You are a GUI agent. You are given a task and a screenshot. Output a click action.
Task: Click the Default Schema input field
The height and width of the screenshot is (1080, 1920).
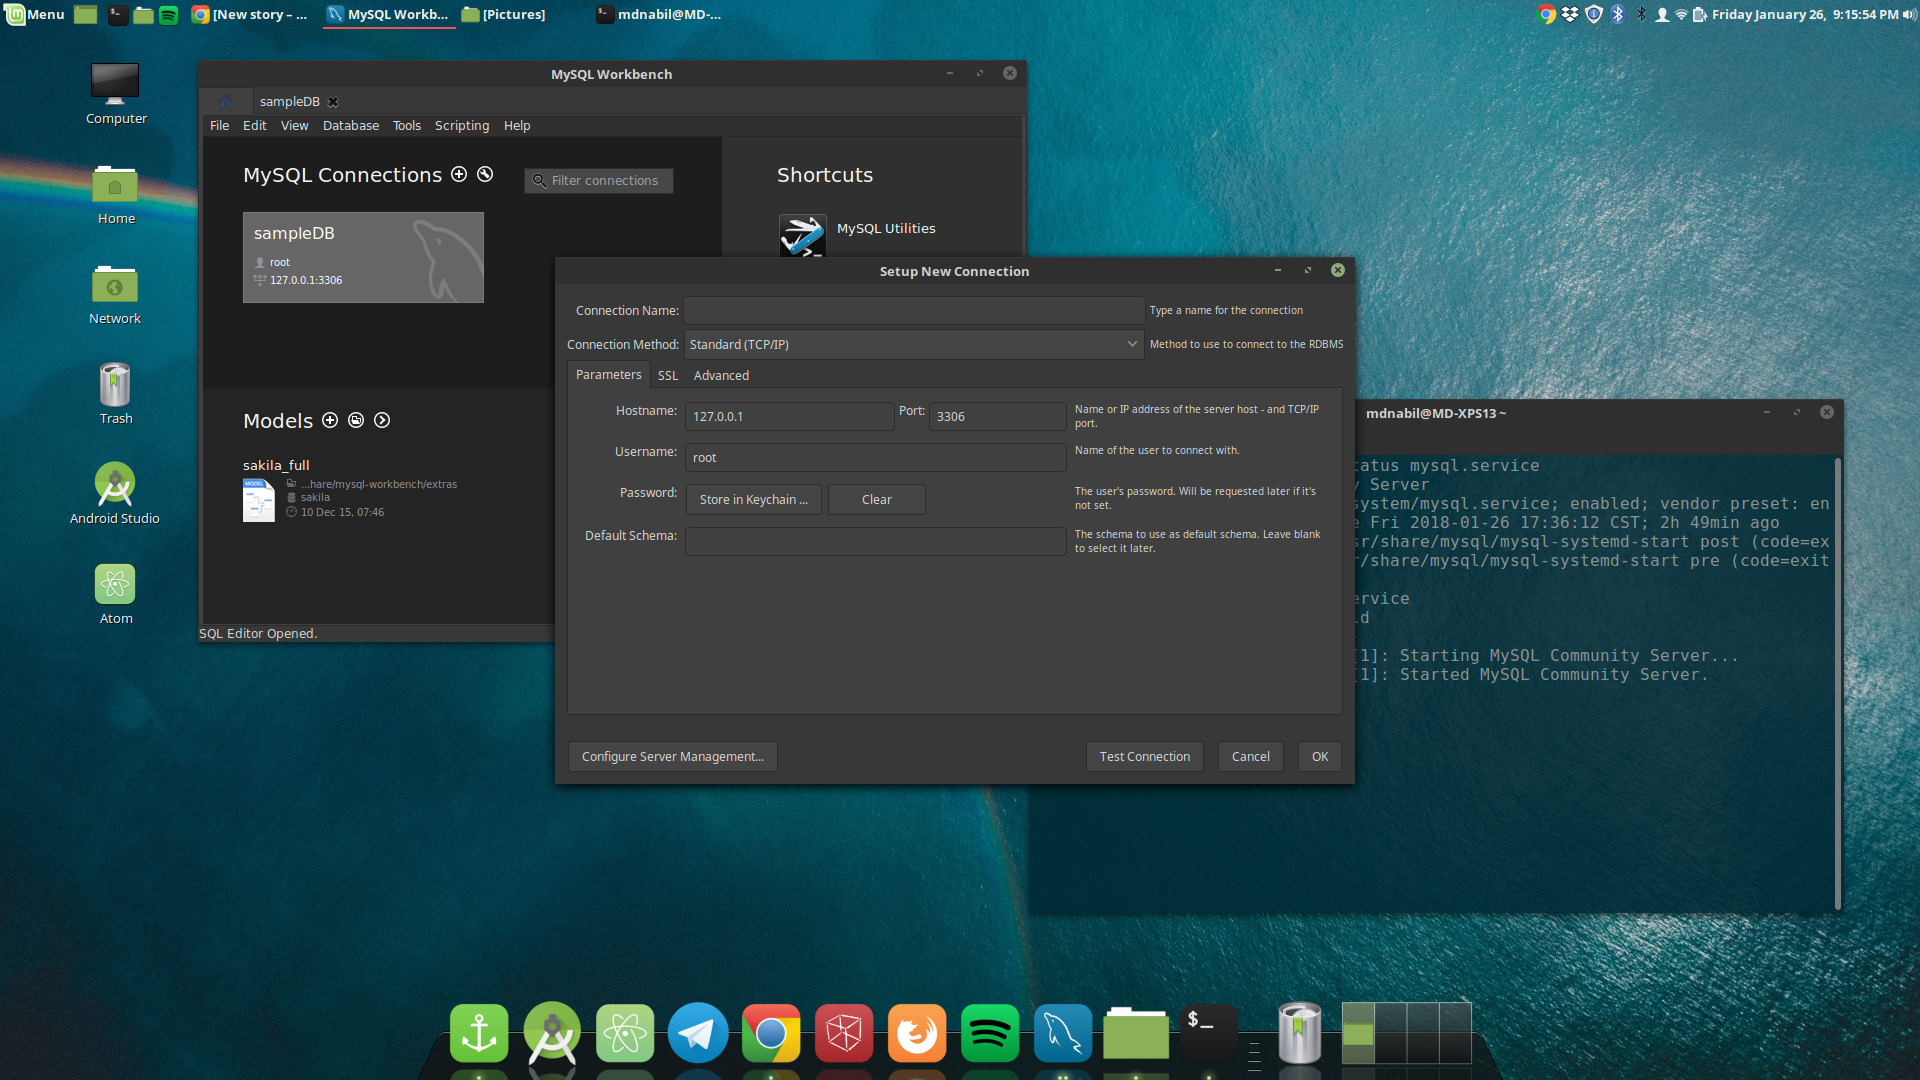[x=875, y=541]
